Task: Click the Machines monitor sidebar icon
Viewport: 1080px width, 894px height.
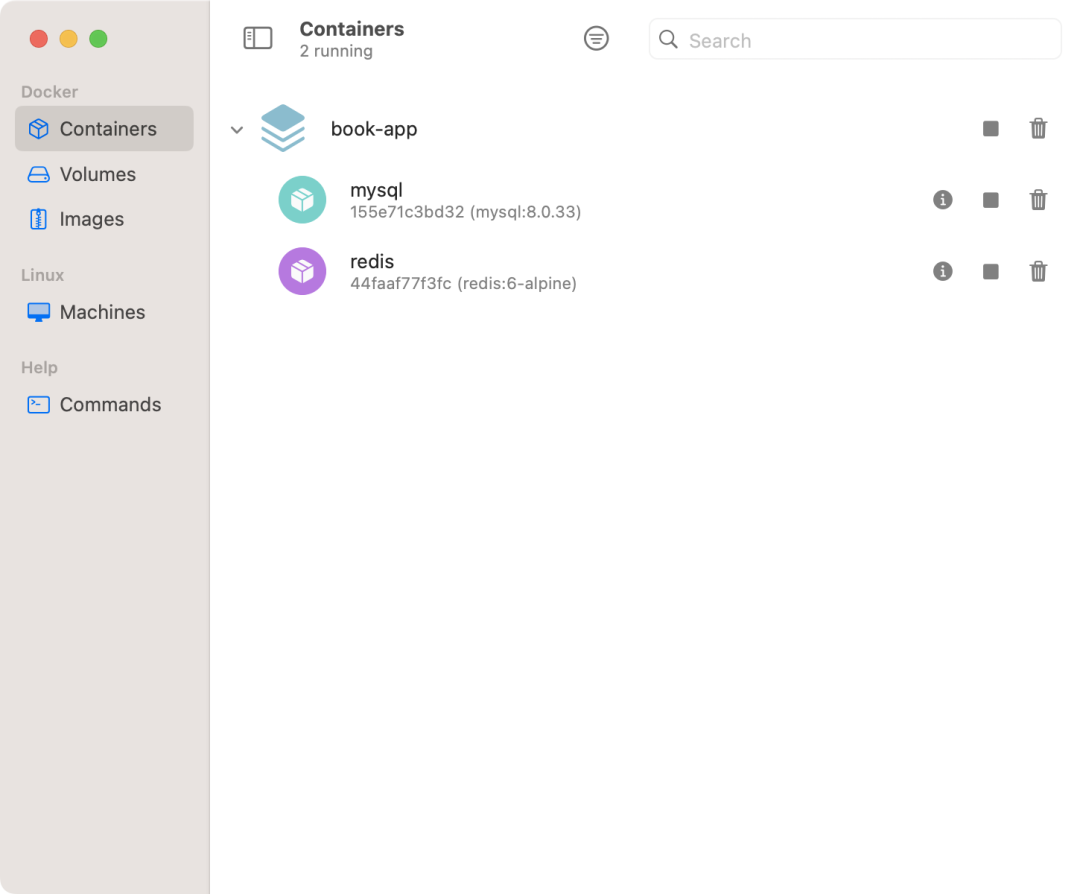Action: (x=39, y=312)
